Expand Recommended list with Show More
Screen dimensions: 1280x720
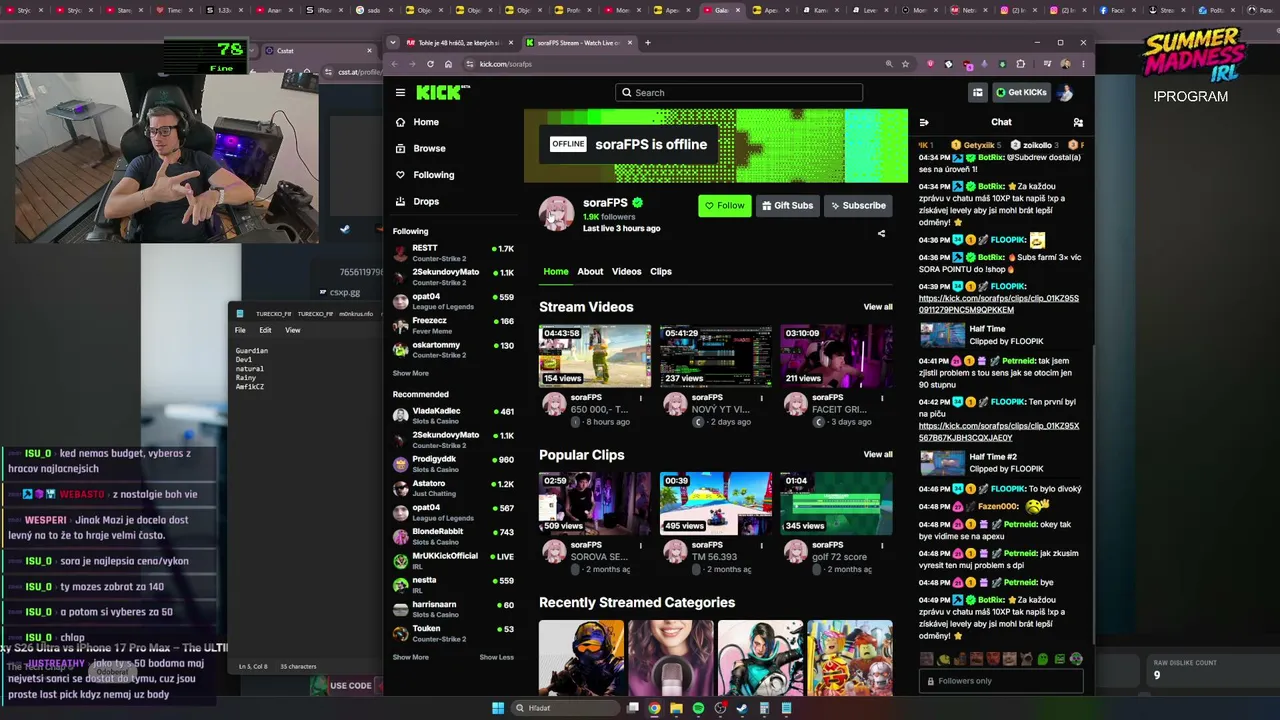pos(410,657)
